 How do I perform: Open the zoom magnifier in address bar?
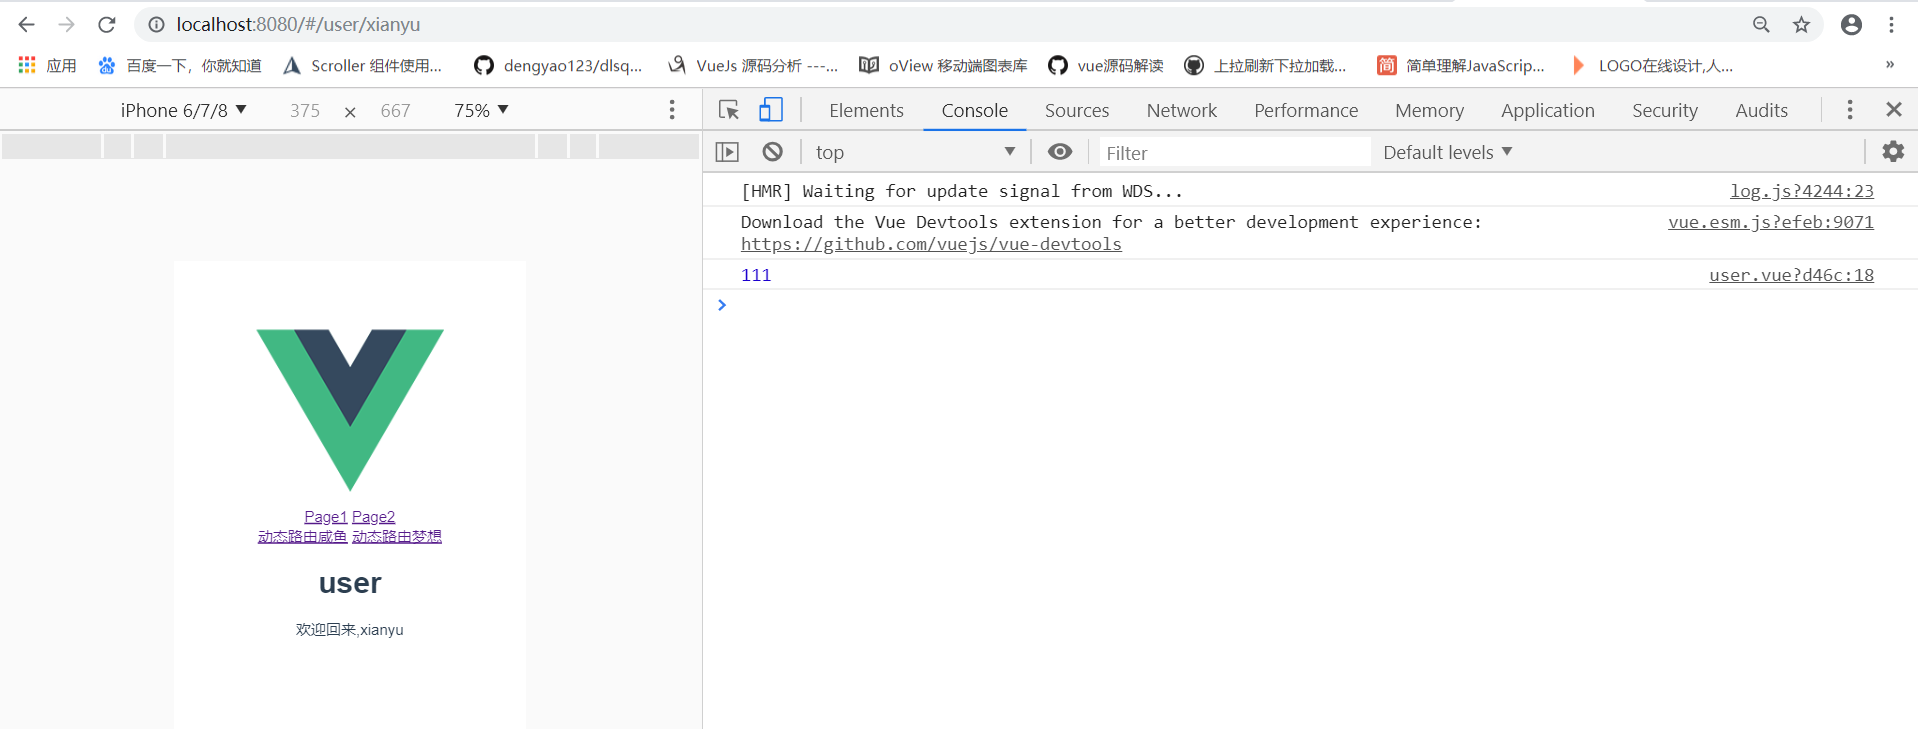pos(1761,24)
